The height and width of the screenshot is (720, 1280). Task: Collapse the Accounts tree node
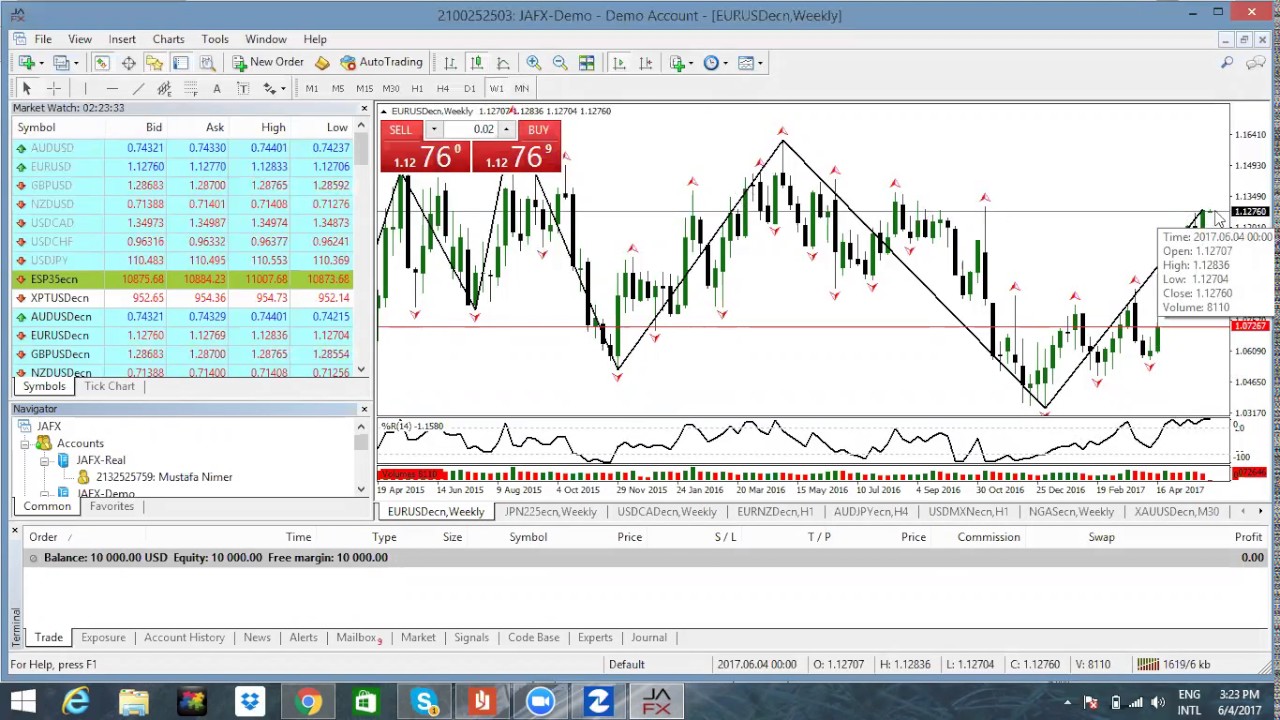click(x=25, y=443)
